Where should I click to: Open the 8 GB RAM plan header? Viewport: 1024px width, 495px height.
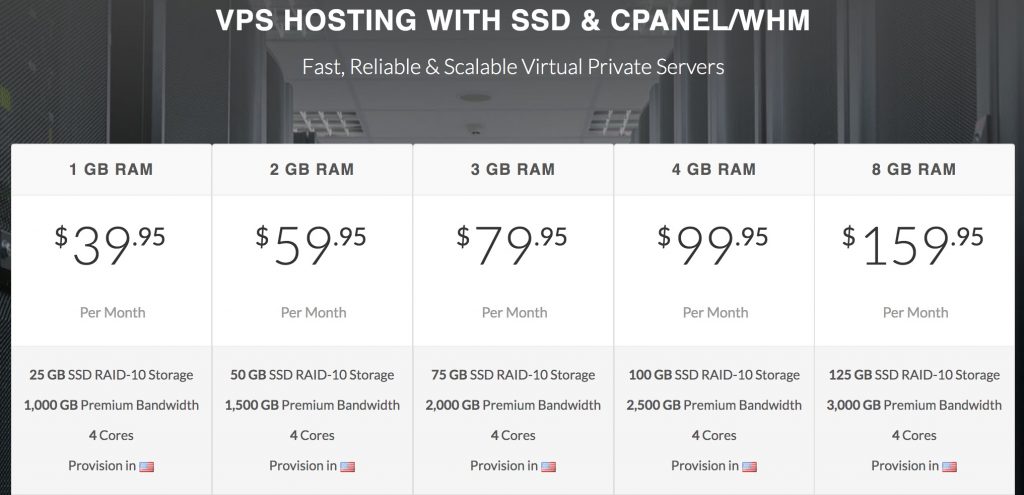coord(915,169)
